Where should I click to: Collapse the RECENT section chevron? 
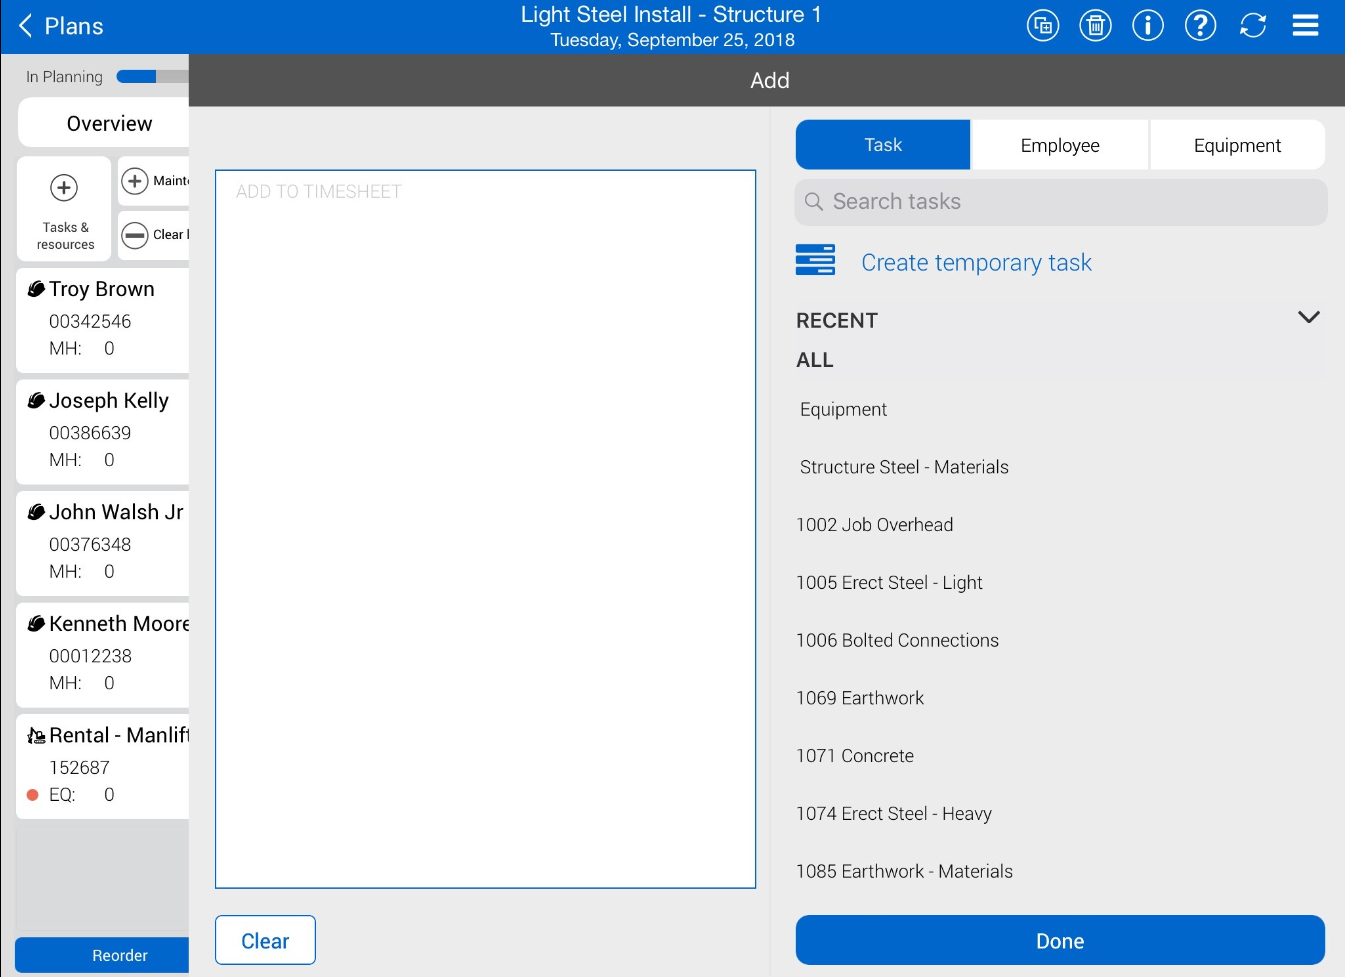[1308, 318]
